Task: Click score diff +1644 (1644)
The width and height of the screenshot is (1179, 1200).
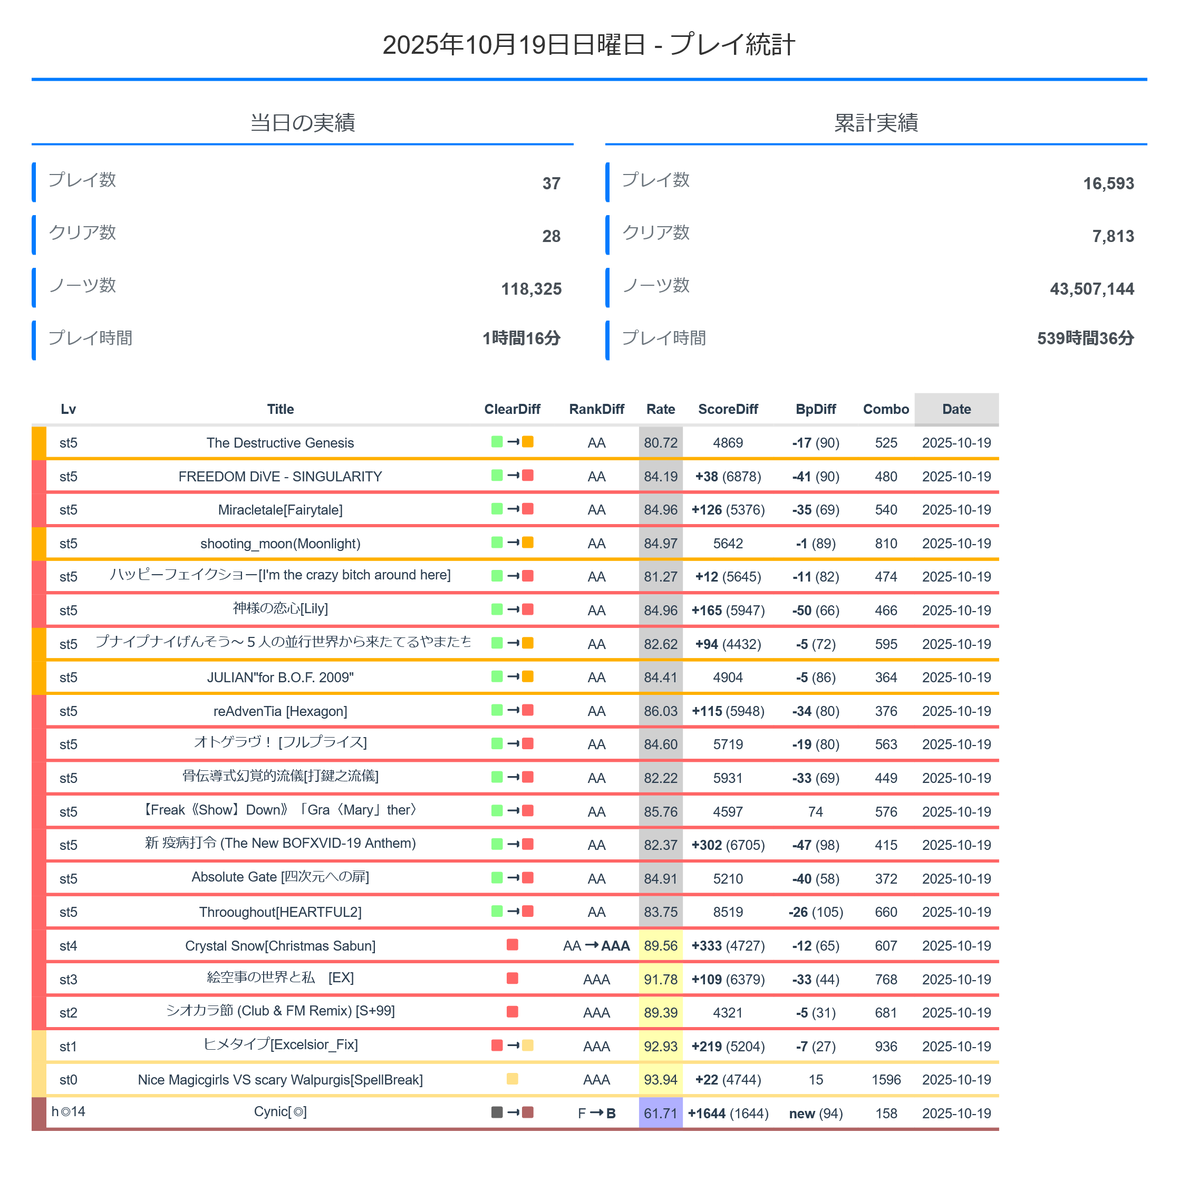Action: point(728,1113)
